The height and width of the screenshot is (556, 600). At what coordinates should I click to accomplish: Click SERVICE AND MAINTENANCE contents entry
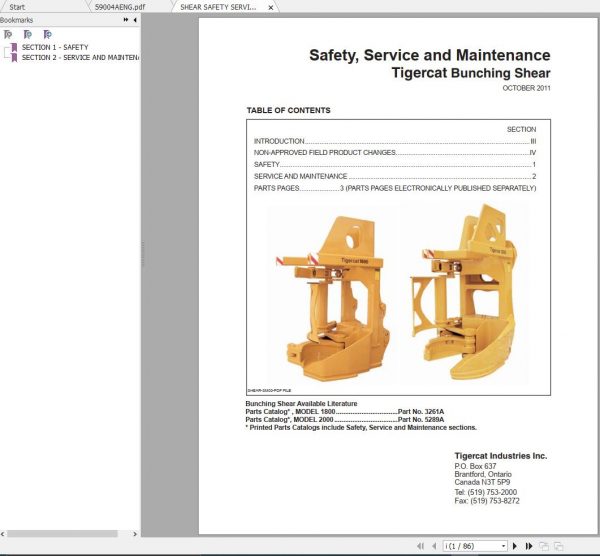[395, 176]
